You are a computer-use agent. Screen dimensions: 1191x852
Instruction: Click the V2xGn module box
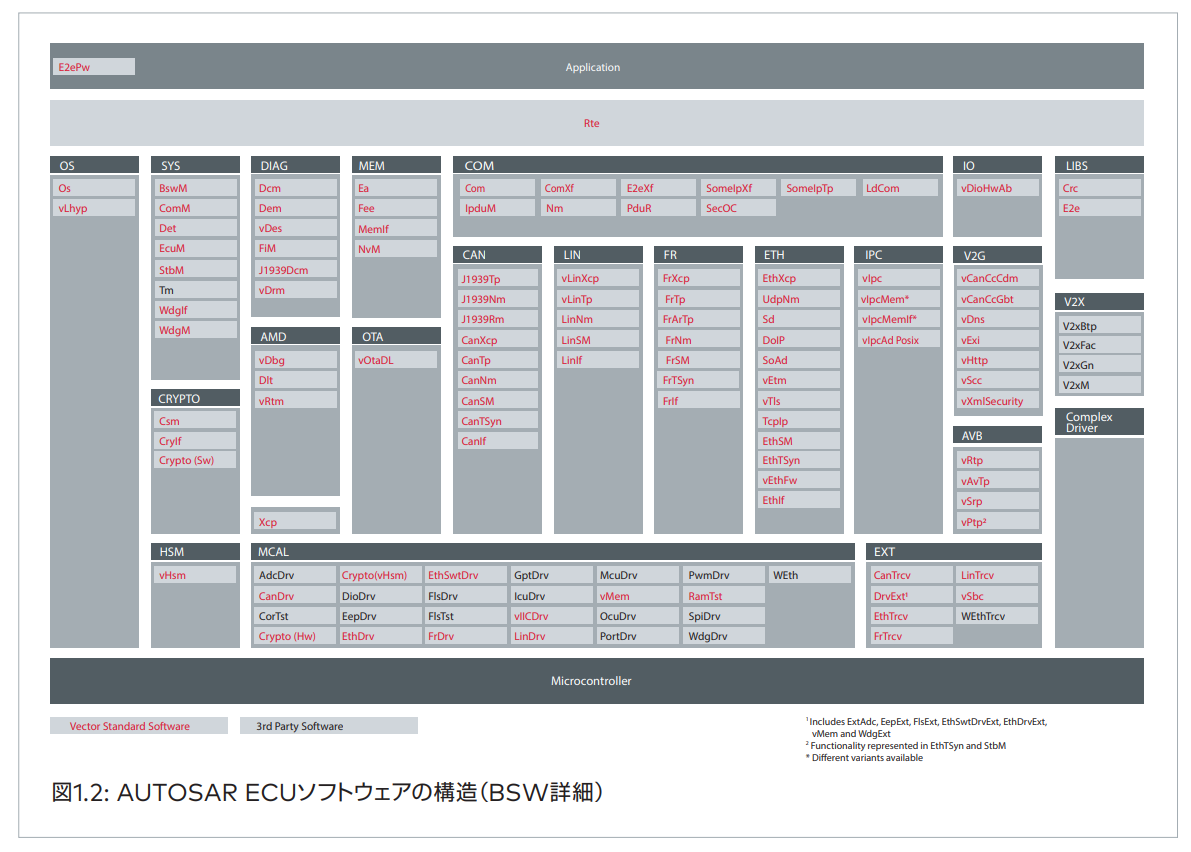[1099, 365]
